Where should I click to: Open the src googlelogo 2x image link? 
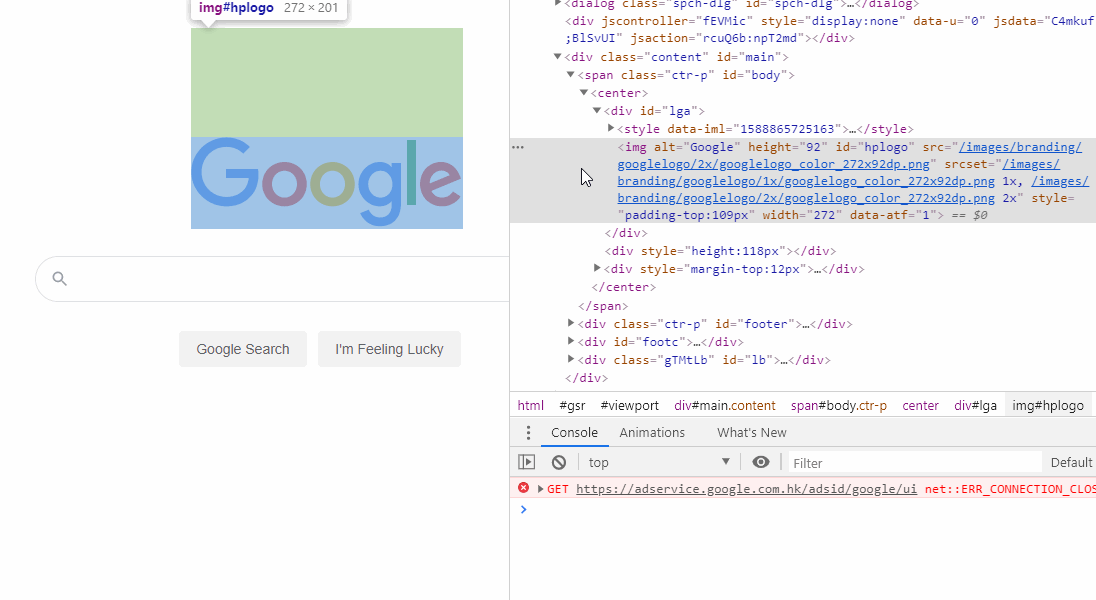click(849, 155)
